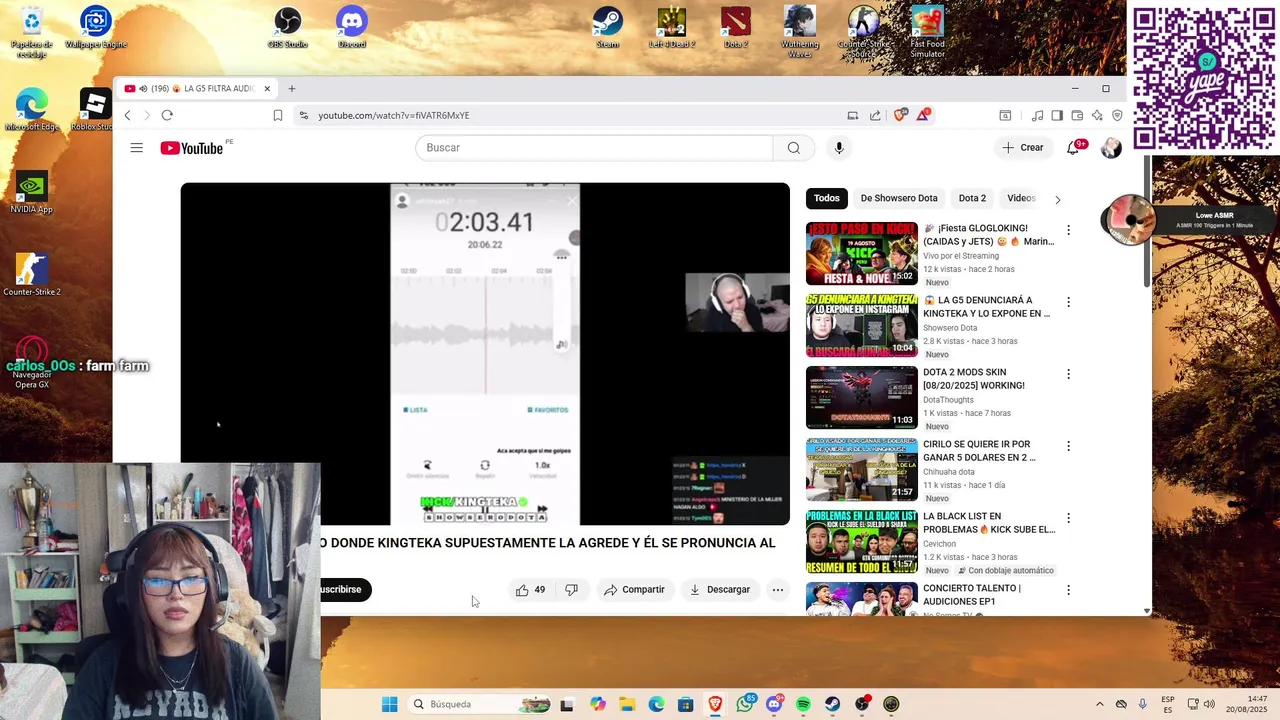
Task: Open DOTA 2 MODS SKIN thumbnail
Action: 861,398
